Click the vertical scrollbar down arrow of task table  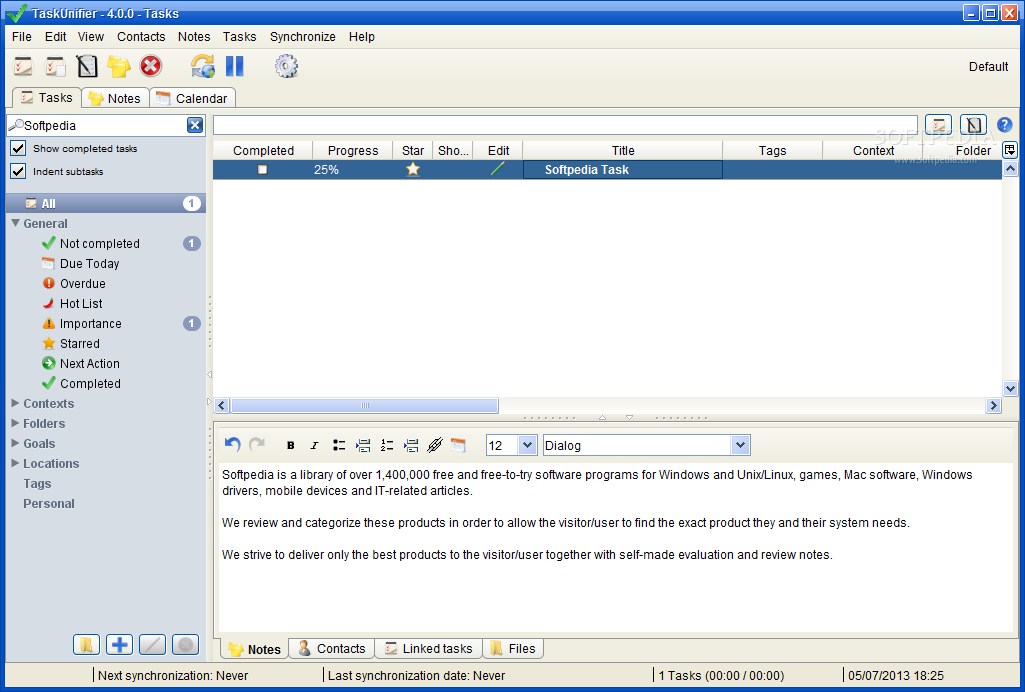tap(1010, 389)
